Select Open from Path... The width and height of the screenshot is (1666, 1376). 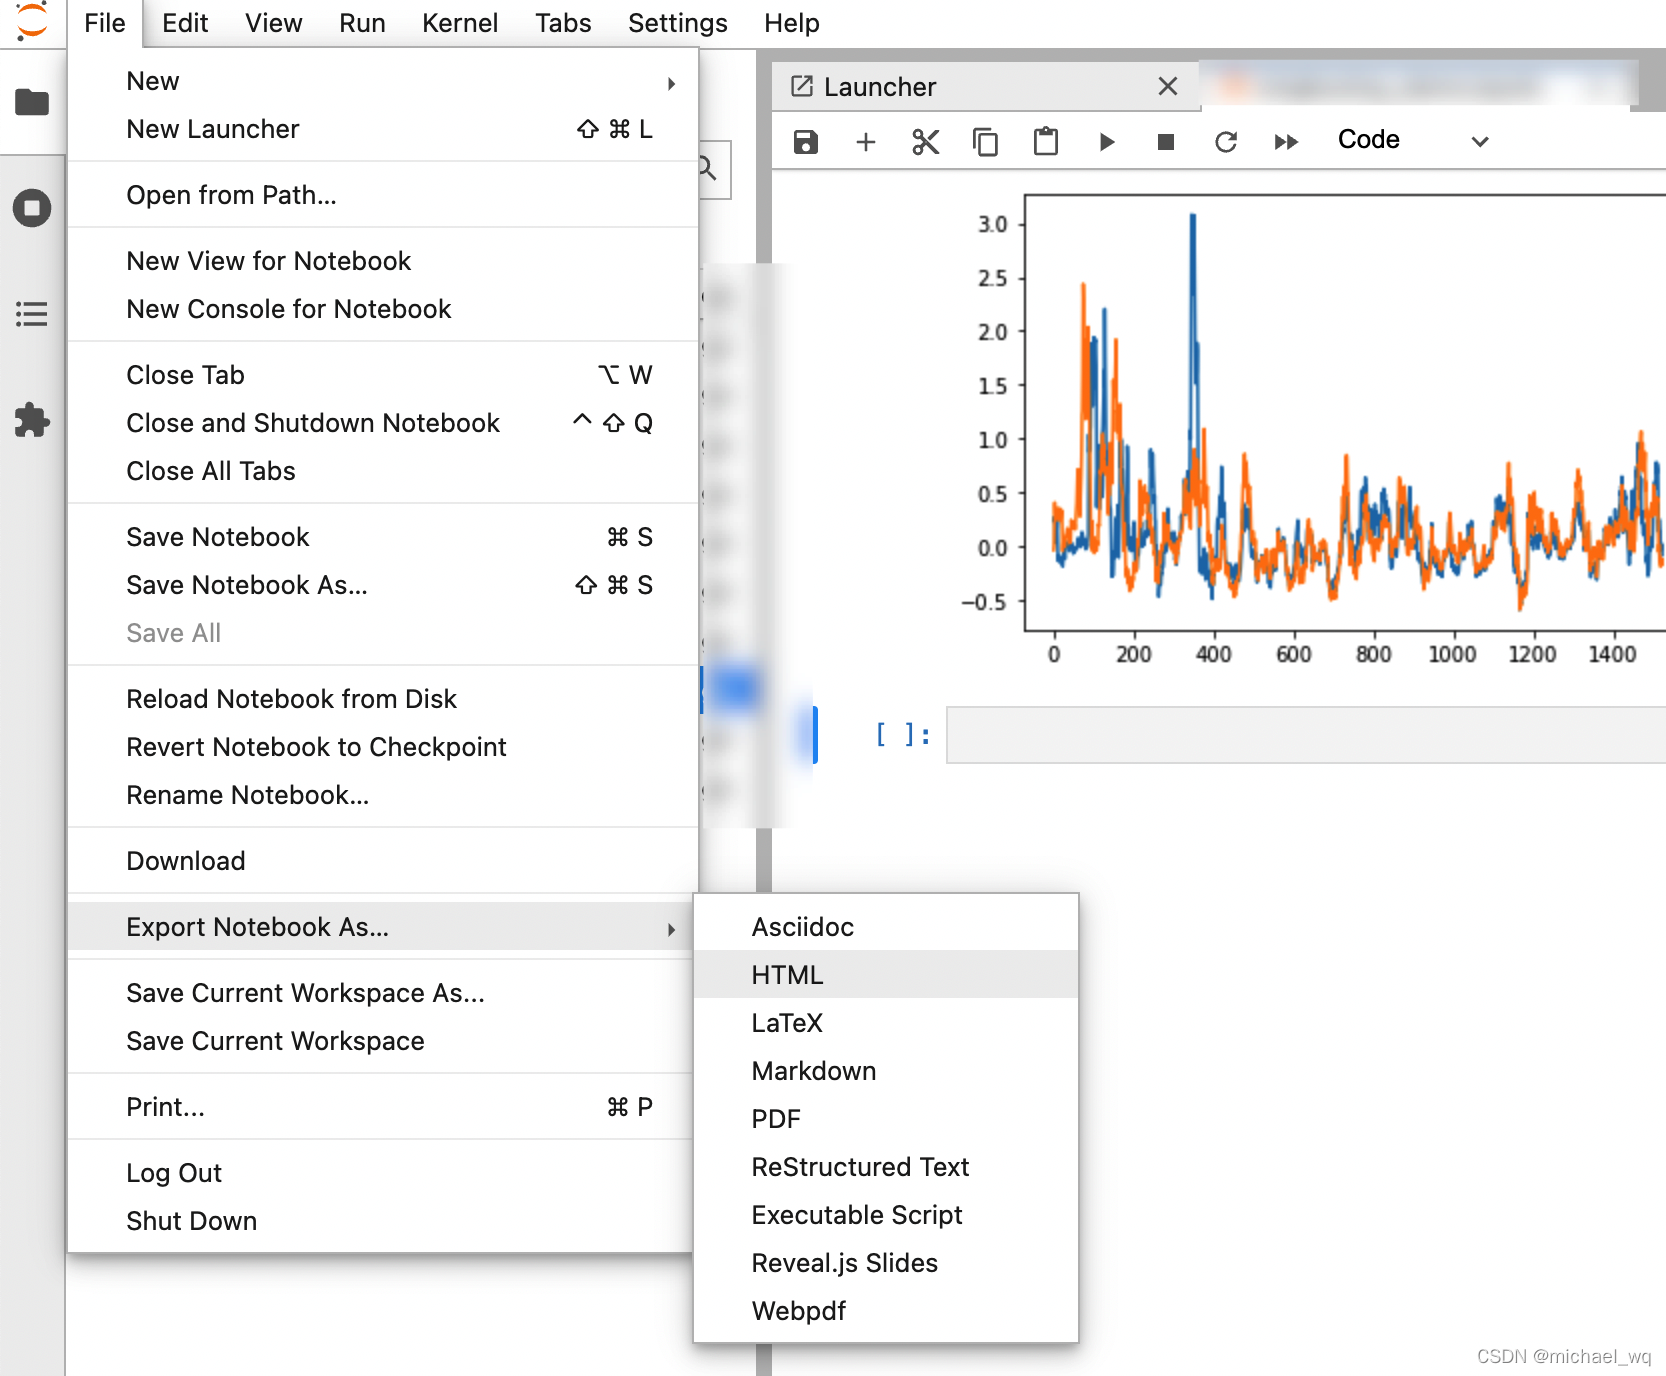pos(382,195)
